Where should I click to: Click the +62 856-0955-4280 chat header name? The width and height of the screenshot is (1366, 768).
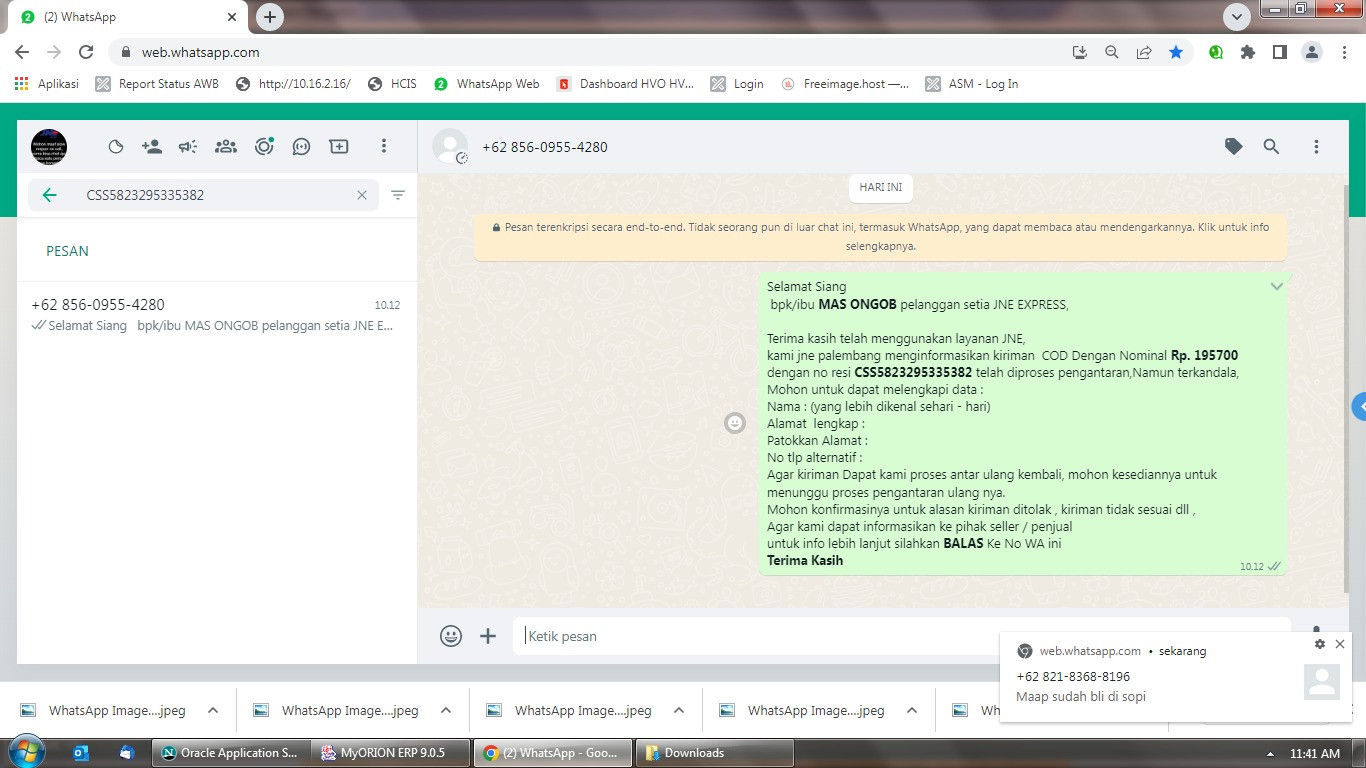545,147
